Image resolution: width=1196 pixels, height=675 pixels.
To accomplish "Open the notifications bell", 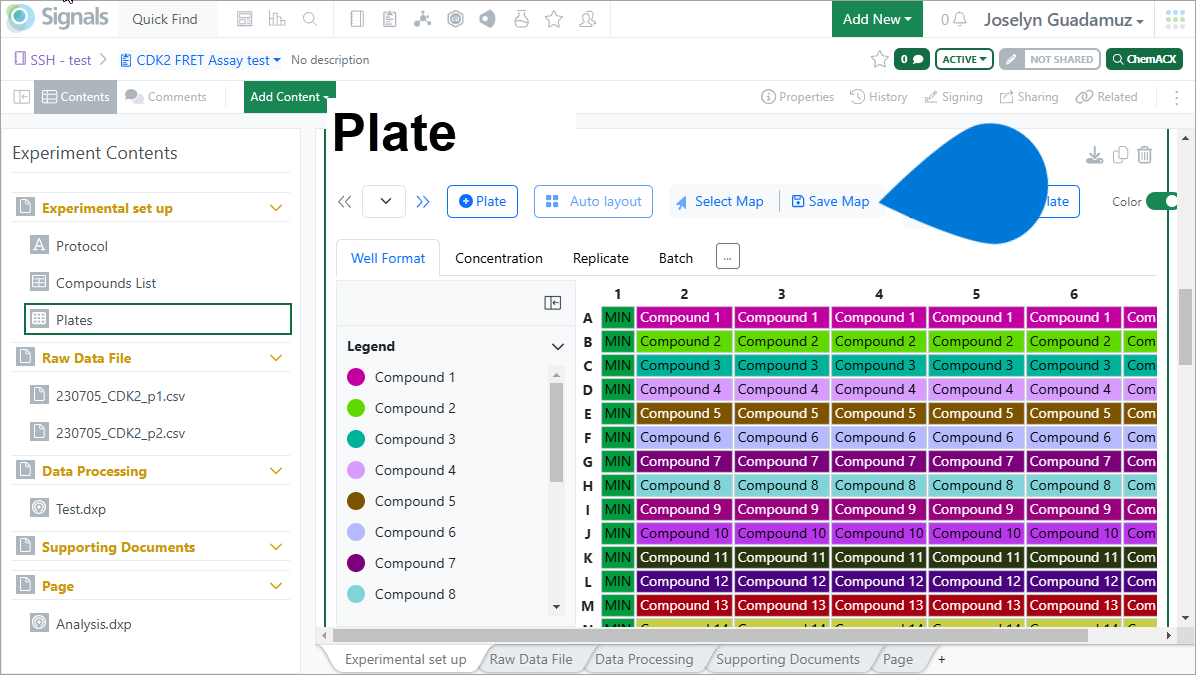I will [960, 19].
